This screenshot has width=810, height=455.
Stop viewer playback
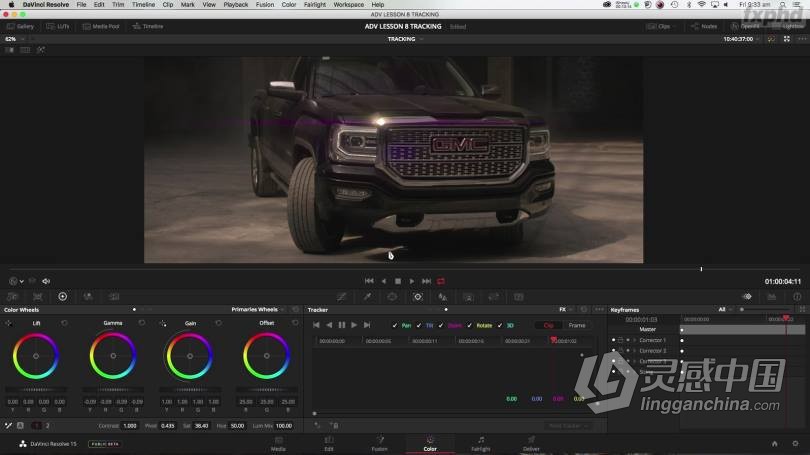point(397,281)
